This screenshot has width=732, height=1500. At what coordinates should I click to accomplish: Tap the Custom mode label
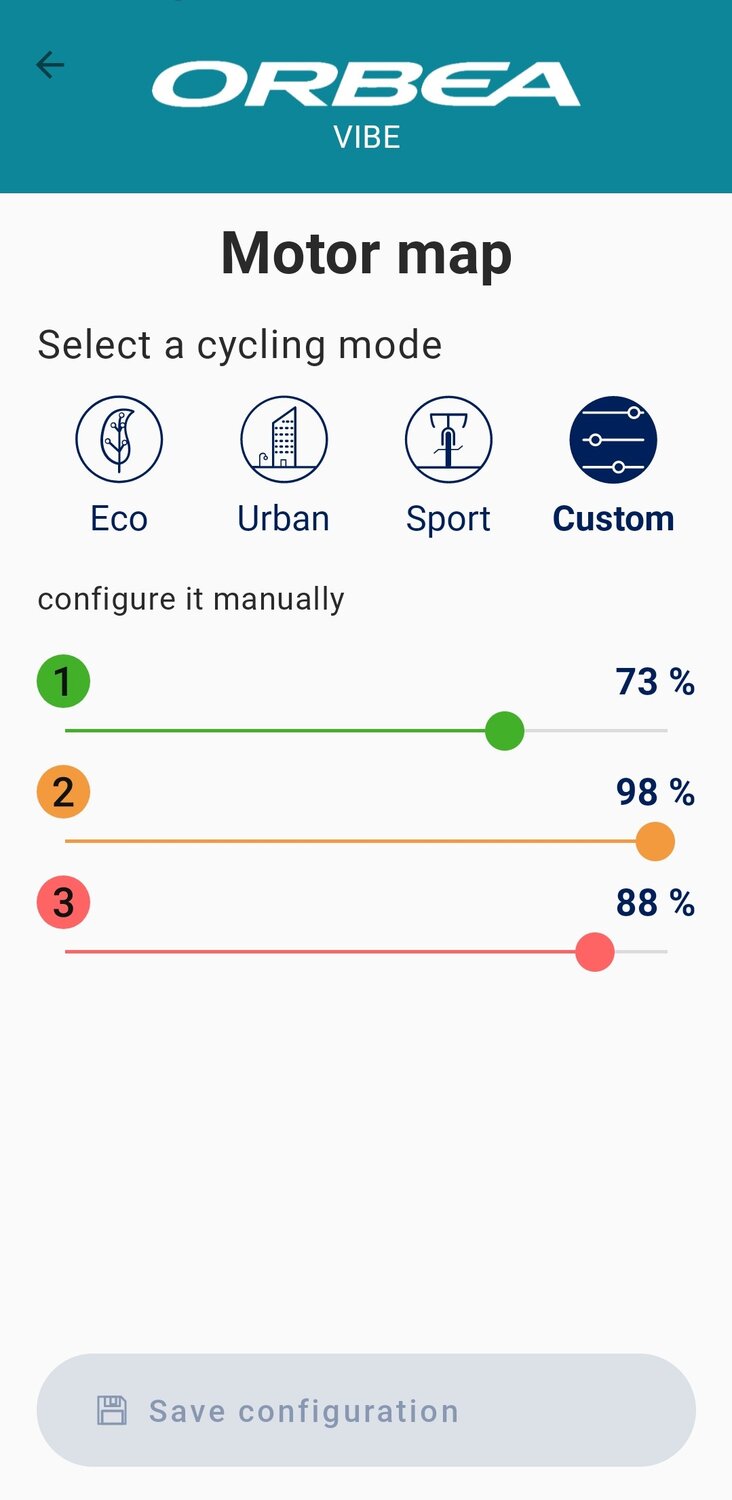pos(613,519)
